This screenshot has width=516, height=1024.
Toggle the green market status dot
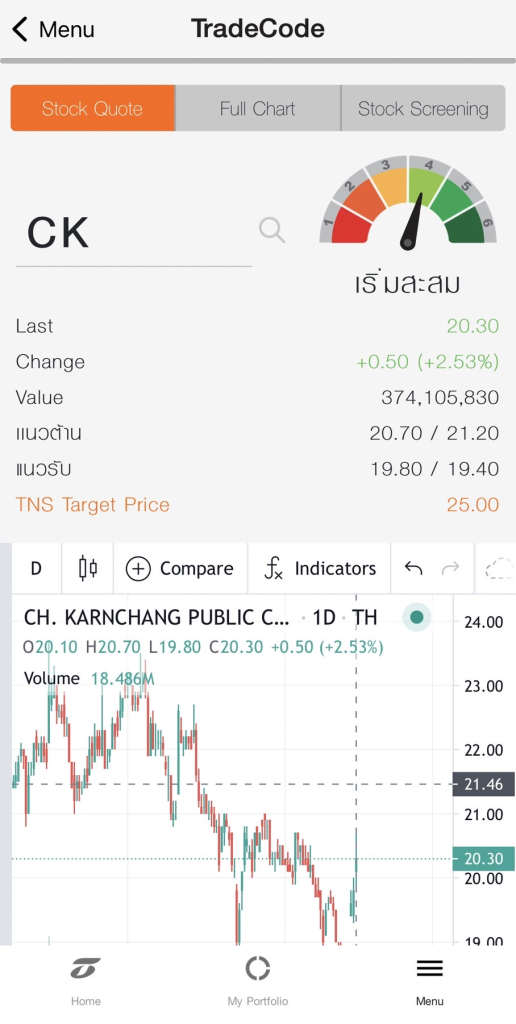[417, 617]
